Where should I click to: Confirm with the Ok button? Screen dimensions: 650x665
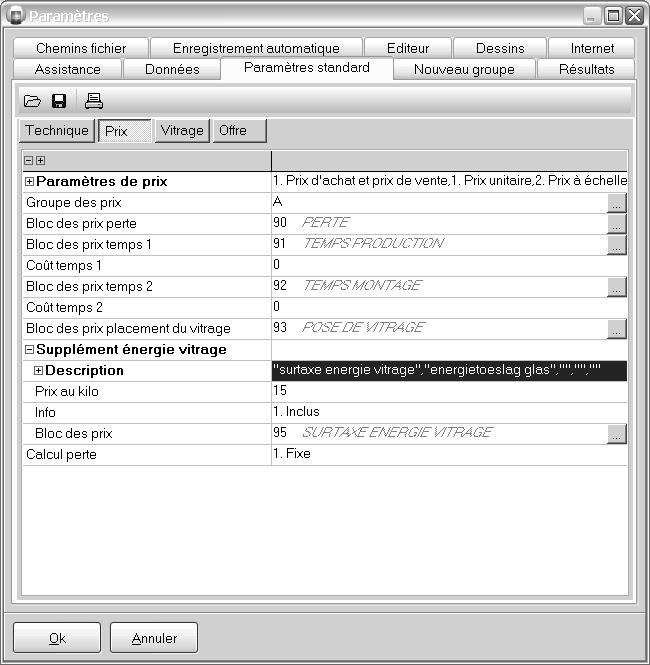57,637
